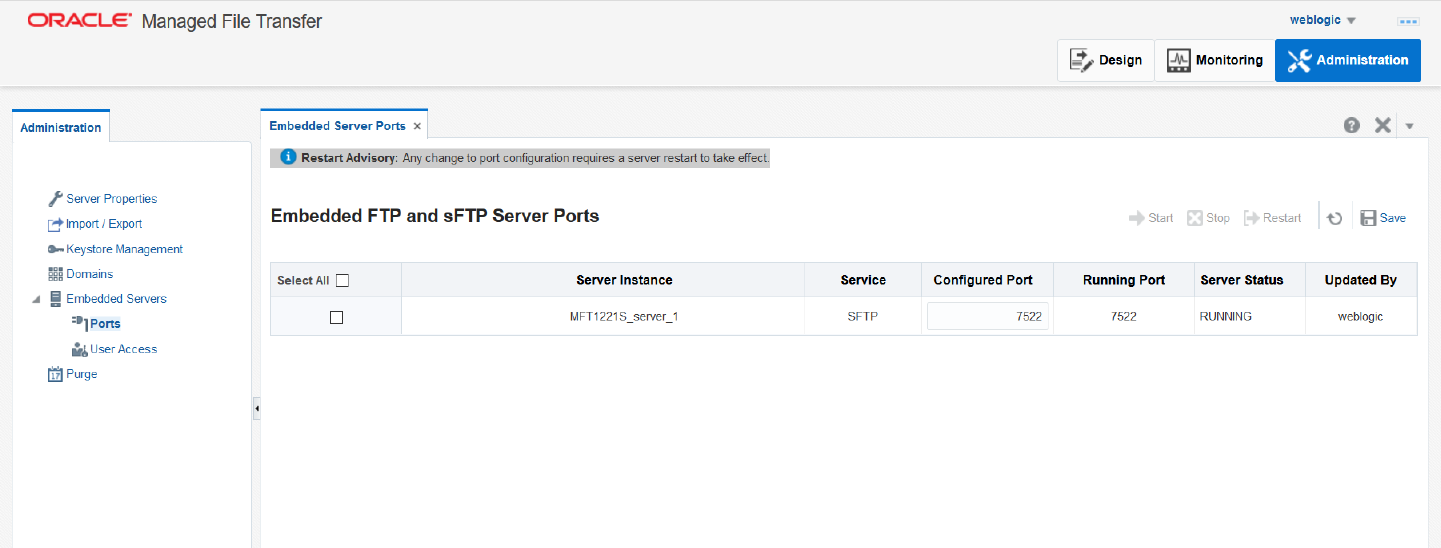Click the Ports plug icon

point(80,322)
